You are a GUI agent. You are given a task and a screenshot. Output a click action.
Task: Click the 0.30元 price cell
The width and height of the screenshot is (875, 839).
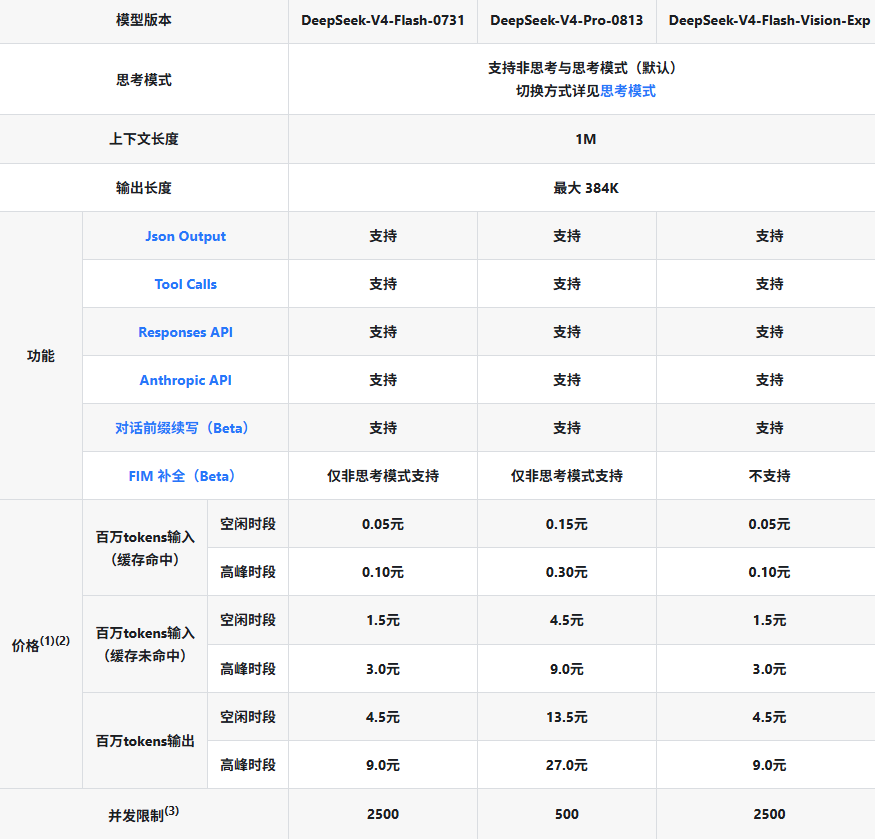[566, 572]
